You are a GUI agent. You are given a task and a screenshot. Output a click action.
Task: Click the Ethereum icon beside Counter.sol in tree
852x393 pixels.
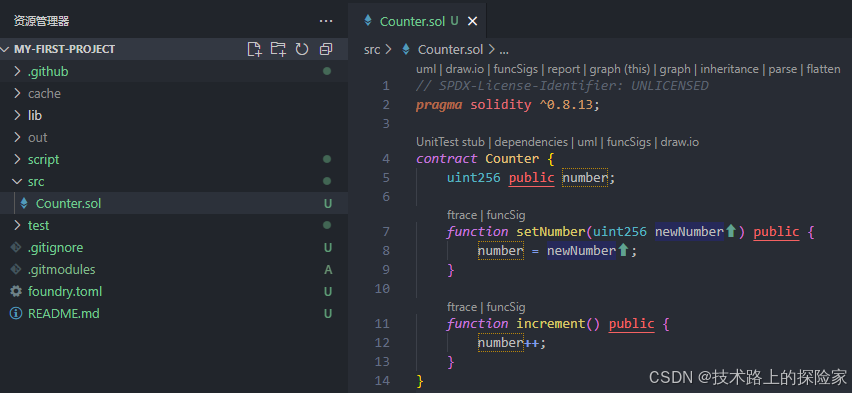[24, 203]
